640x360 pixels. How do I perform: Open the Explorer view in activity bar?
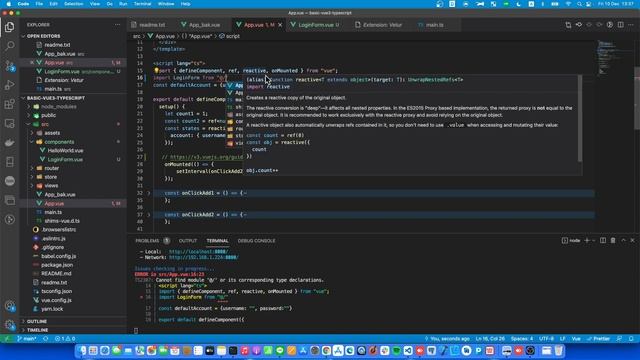click(x=9, y=27)
